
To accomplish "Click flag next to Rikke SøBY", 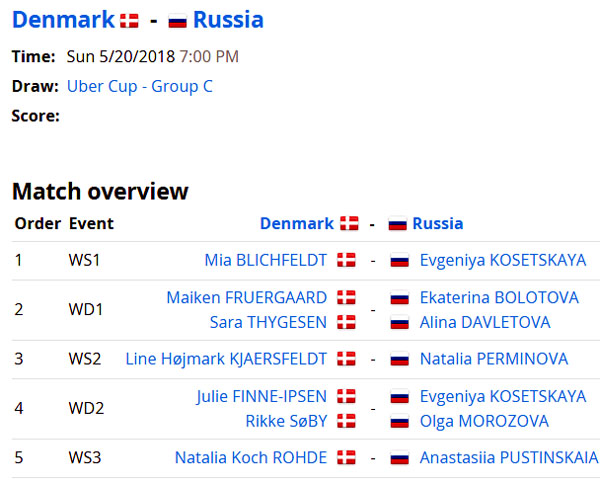I will coord(346,421).
